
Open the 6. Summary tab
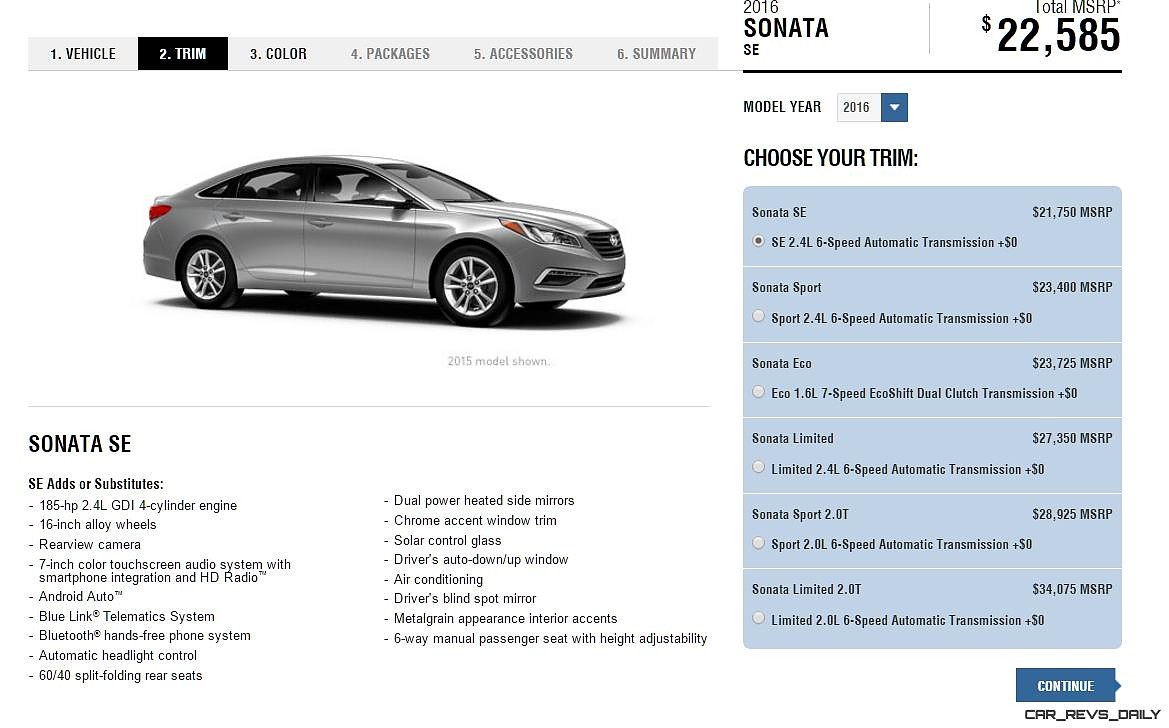pos(656,54)
